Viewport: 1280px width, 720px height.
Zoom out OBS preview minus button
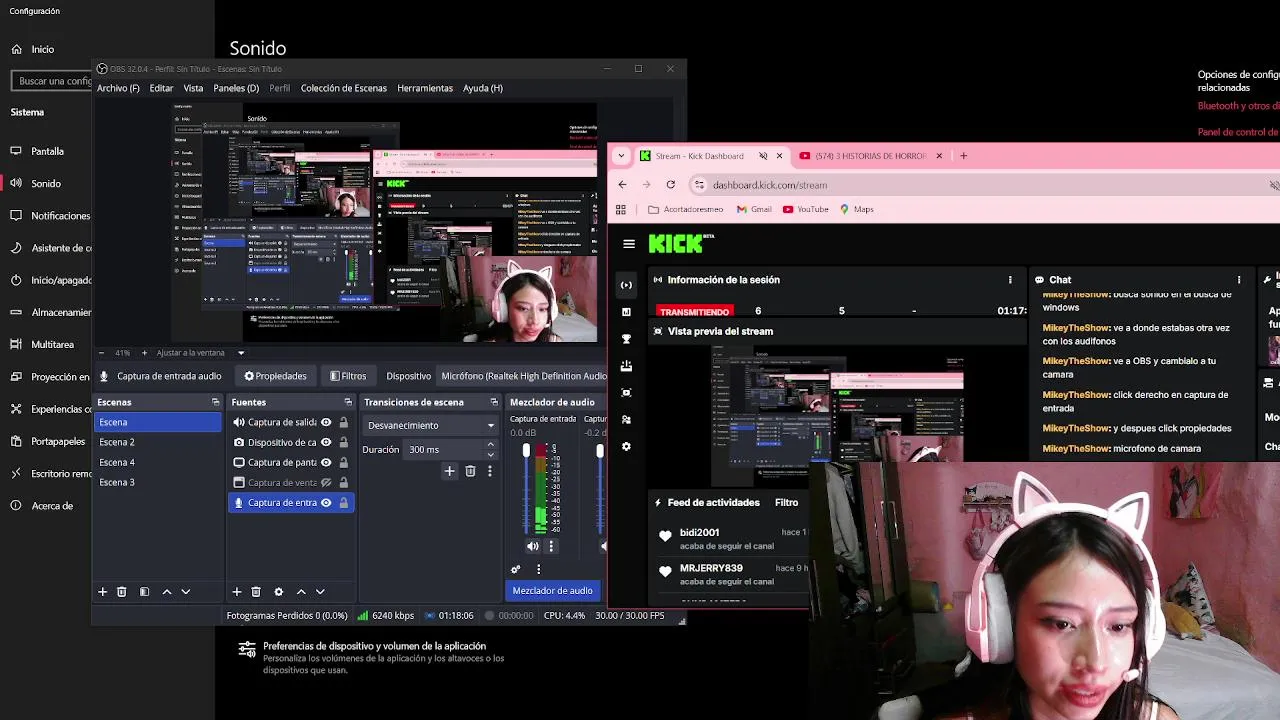pyautogui.click(x=101, y=353)
